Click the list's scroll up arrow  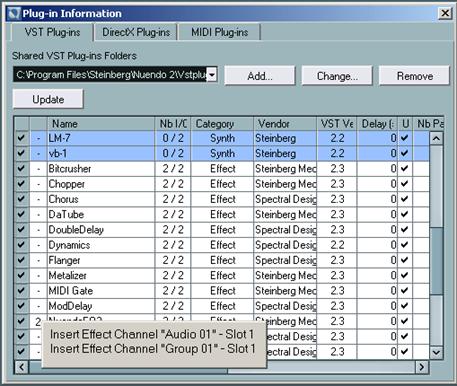tap(436, 138)
